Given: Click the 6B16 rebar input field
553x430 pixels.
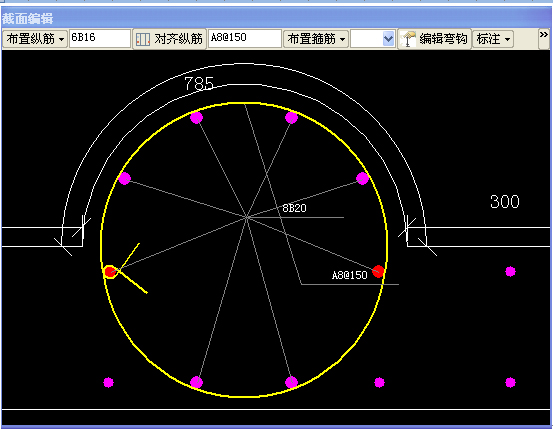Looking at the screenshot, I should pos(100,38).
